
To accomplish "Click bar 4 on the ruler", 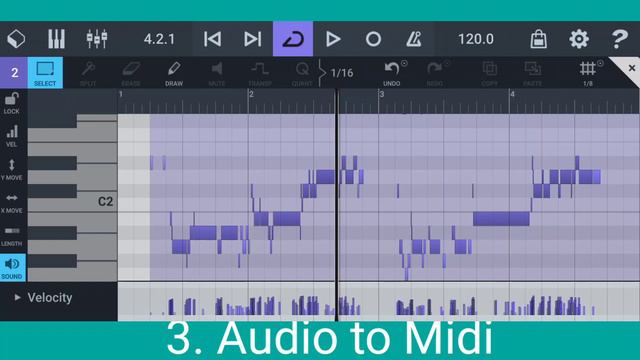I will click(x=512, y=94).
